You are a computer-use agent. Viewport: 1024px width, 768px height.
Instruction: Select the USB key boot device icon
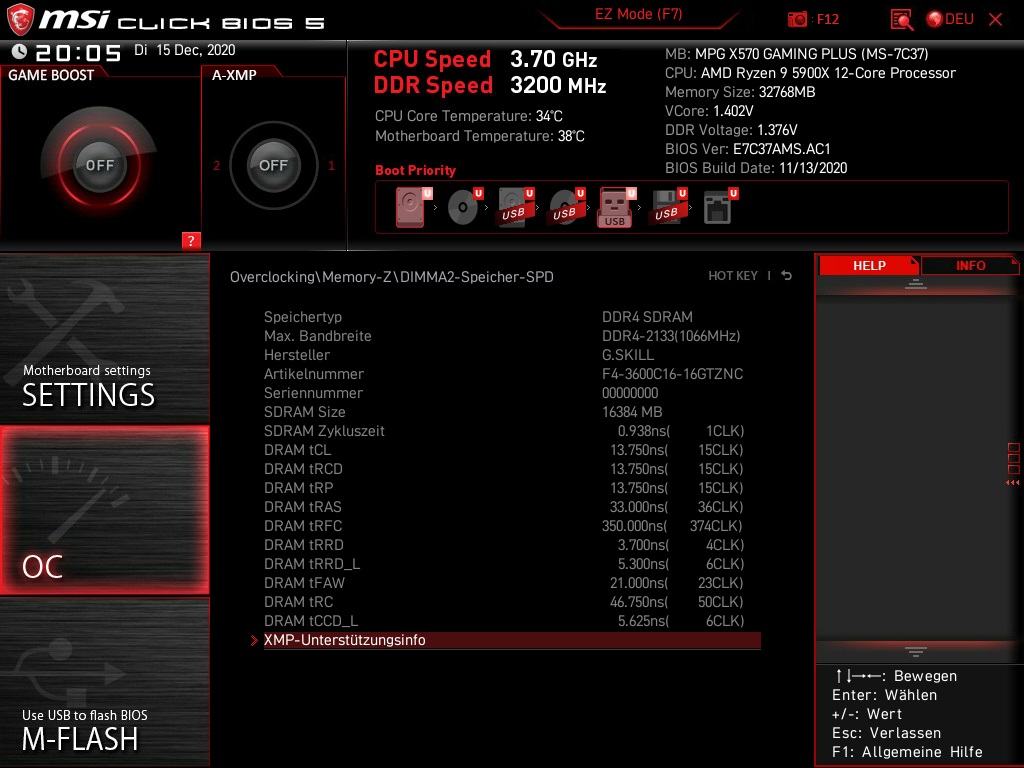(x=616, y=207)
